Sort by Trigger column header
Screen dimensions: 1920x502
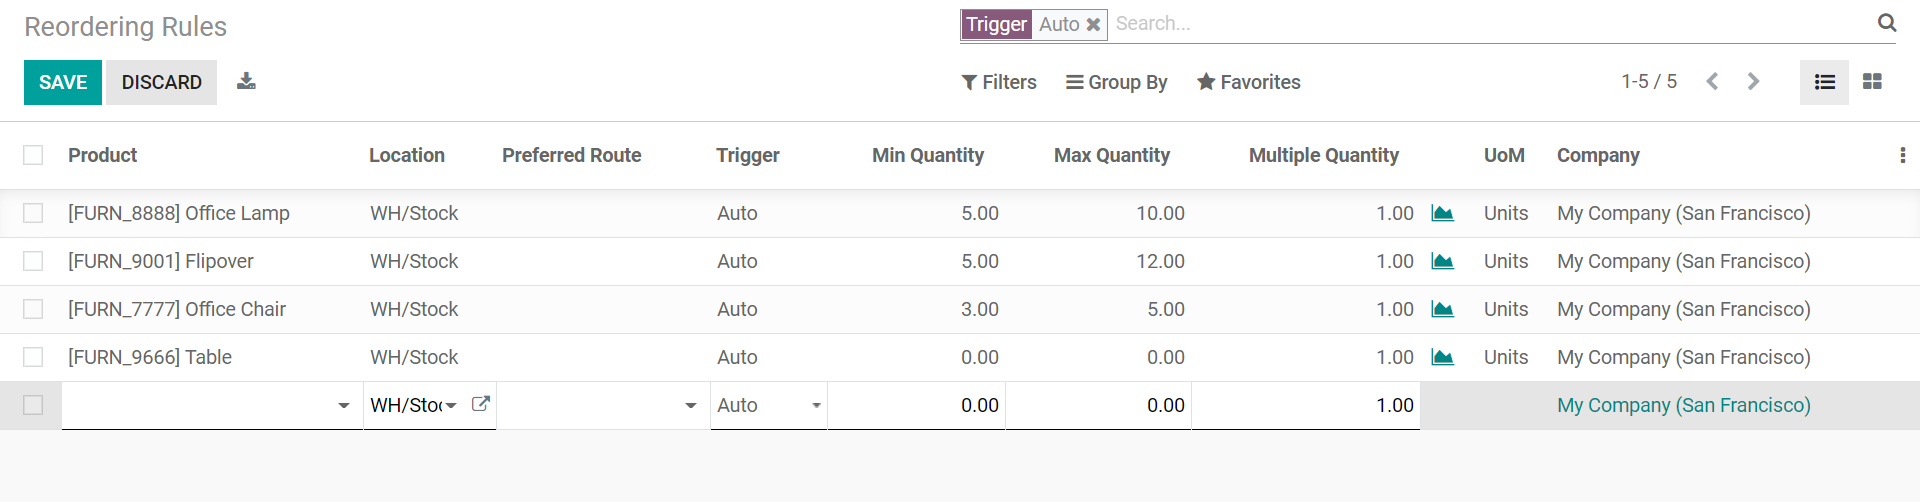coord(748,155)
